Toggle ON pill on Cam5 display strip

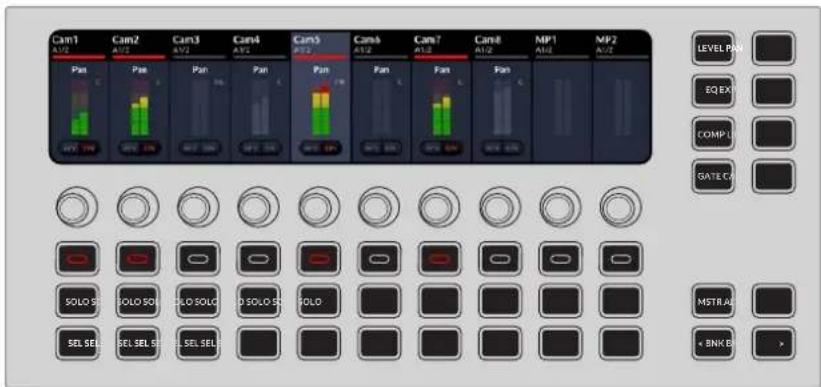click(x=331, y=148)
